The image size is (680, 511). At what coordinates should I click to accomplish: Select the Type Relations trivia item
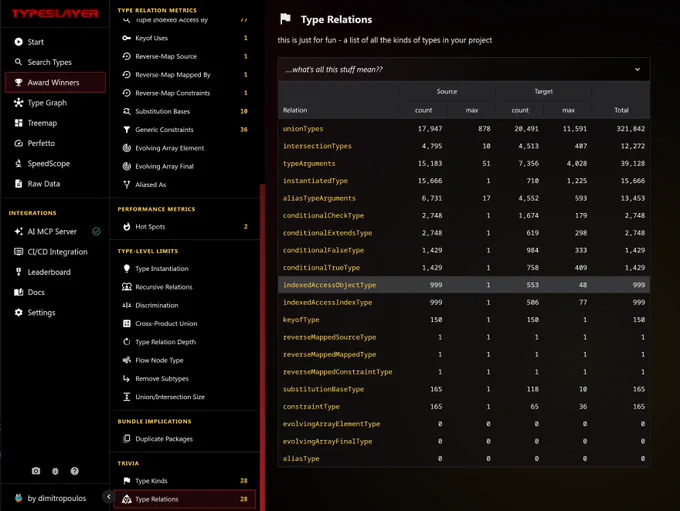[185, 499]
